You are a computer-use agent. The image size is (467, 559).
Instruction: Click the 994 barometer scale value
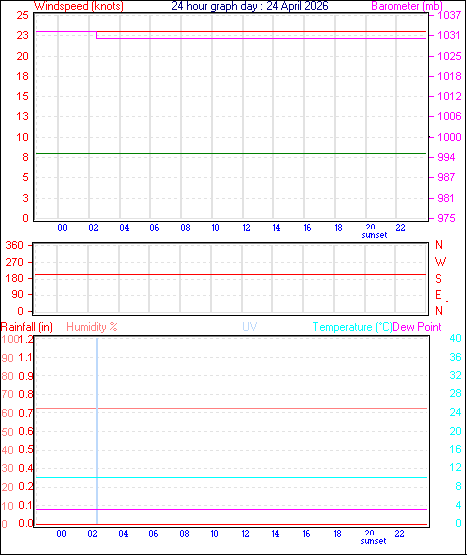446,157
